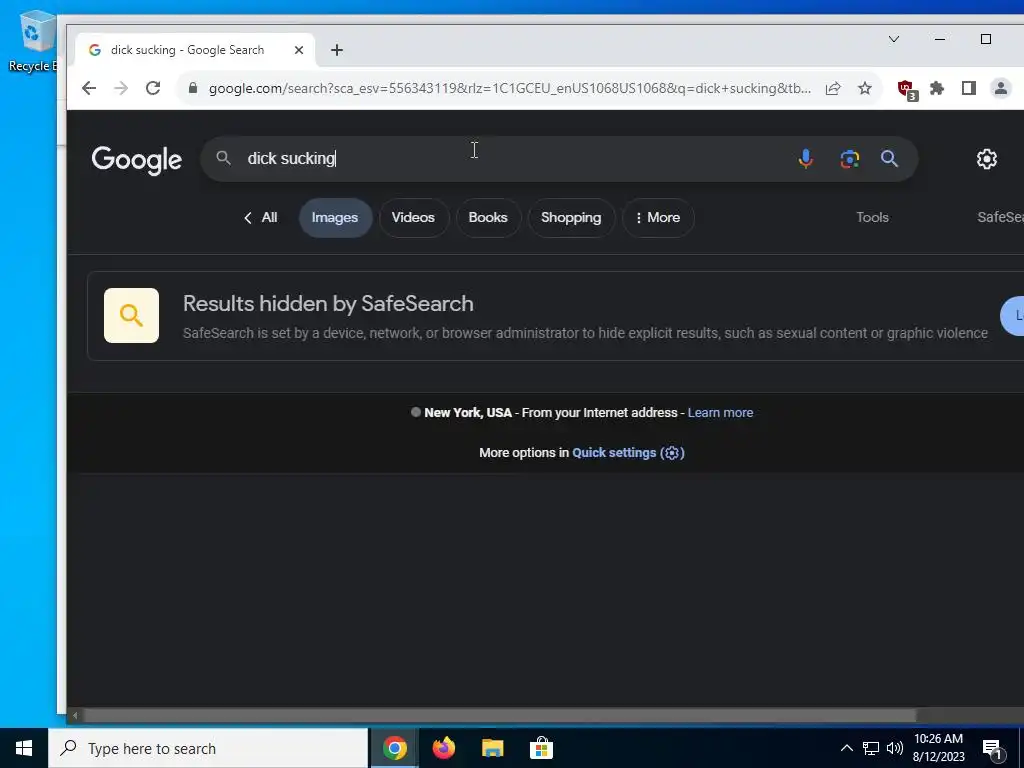Click the horizontal scrollbar's left arrow
Viewport: 1024px width, 768px height.
(x=75, y=716)
